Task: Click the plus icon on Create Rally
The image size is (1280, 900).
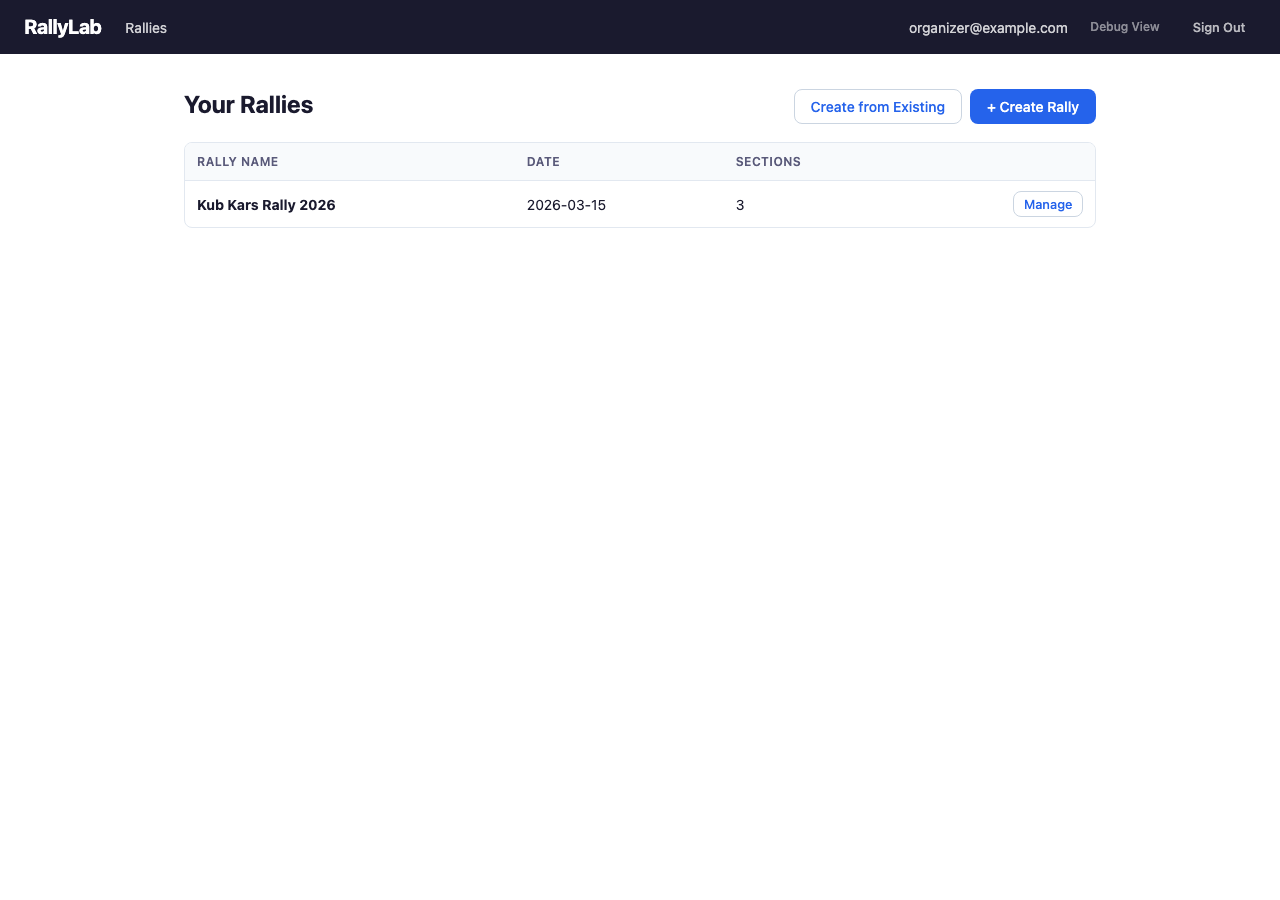Action: [x=991, y=106]
